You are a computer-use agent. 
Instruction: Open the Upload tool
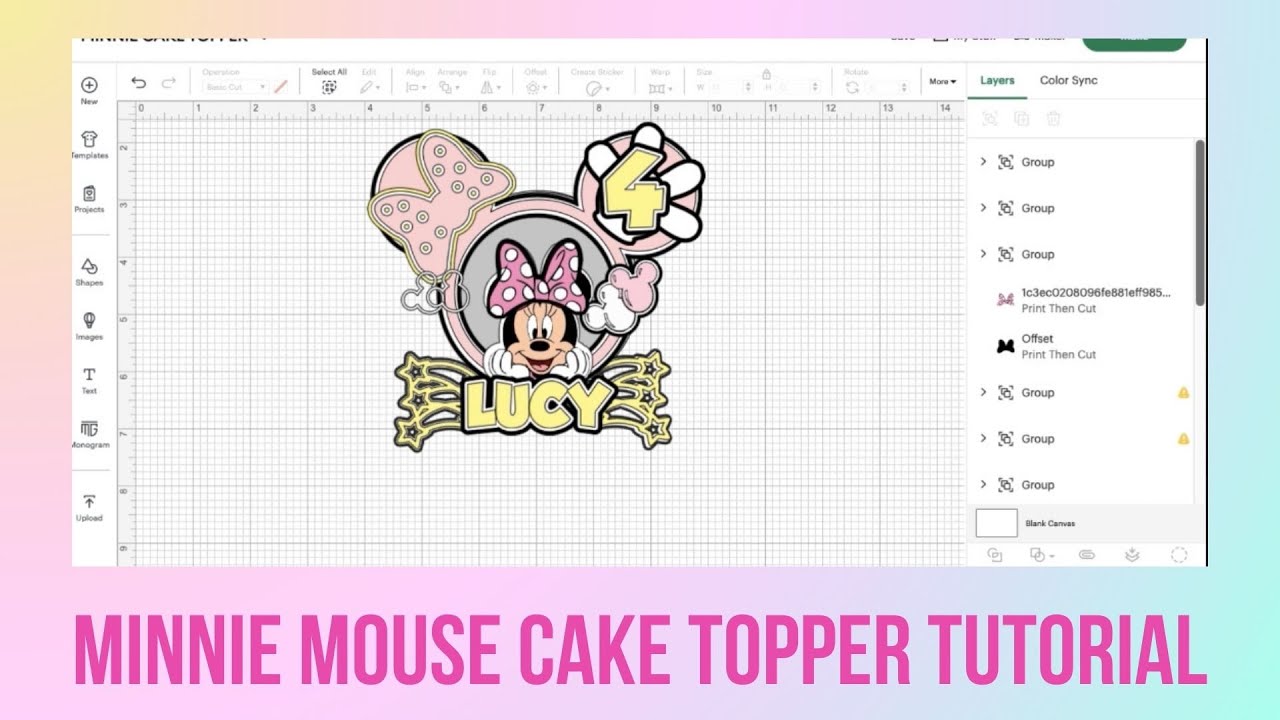tap(89, 507)
